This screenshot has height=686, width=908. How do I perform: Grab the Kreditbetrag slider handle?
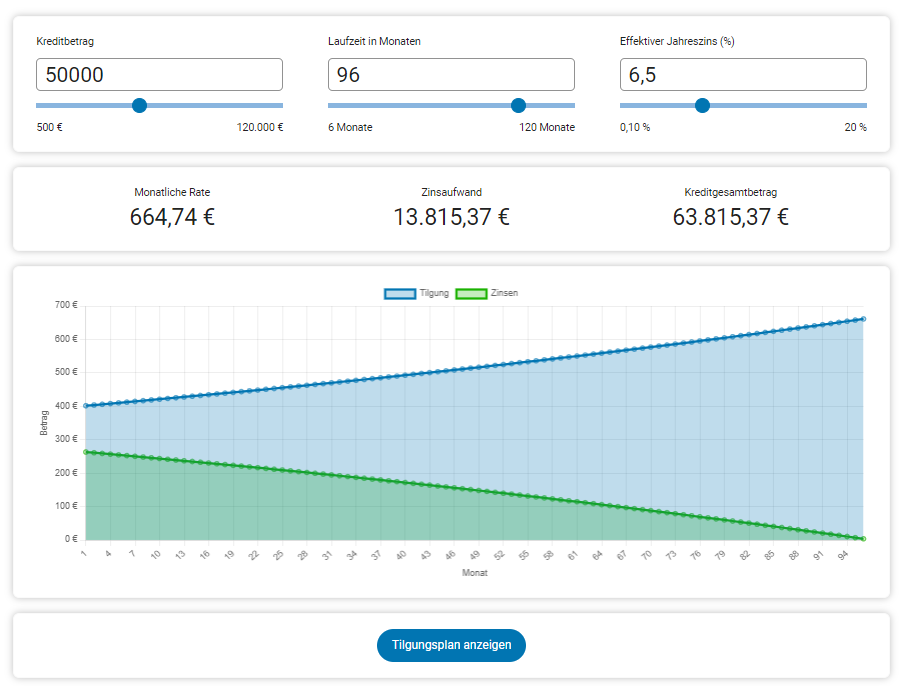[140, 106]
